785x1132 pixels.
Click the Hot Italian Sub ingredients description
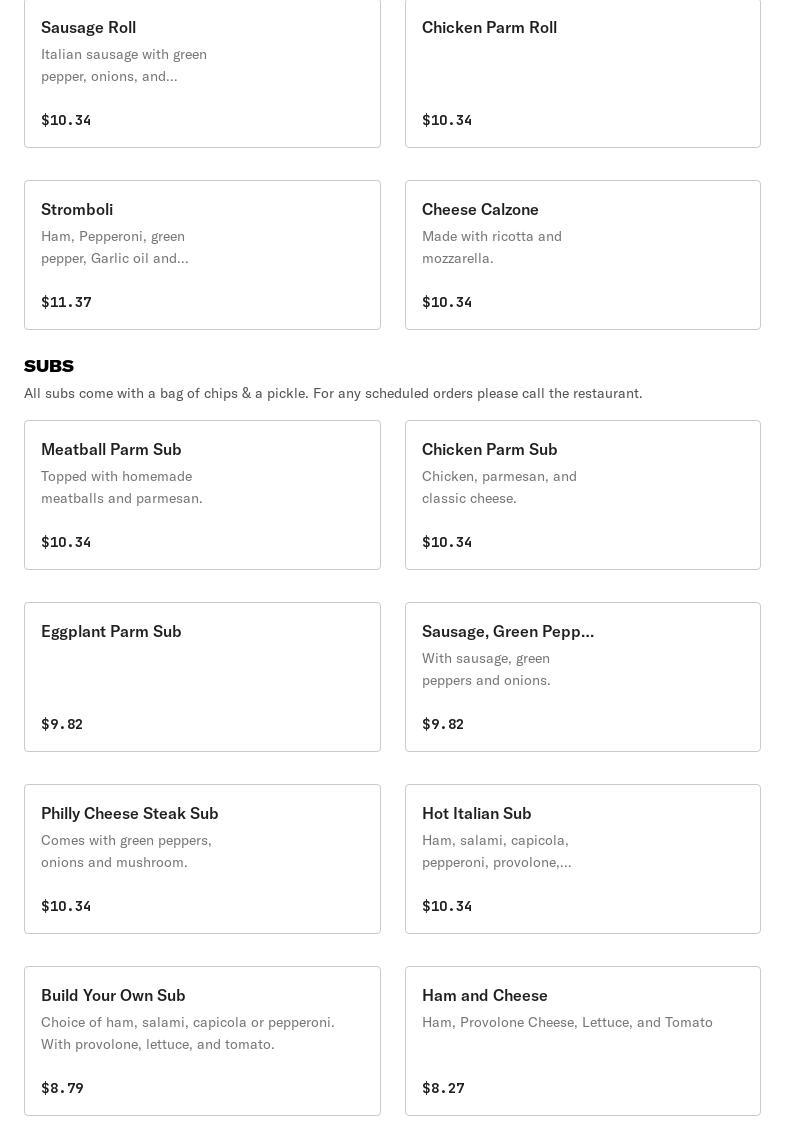[497, 851]
